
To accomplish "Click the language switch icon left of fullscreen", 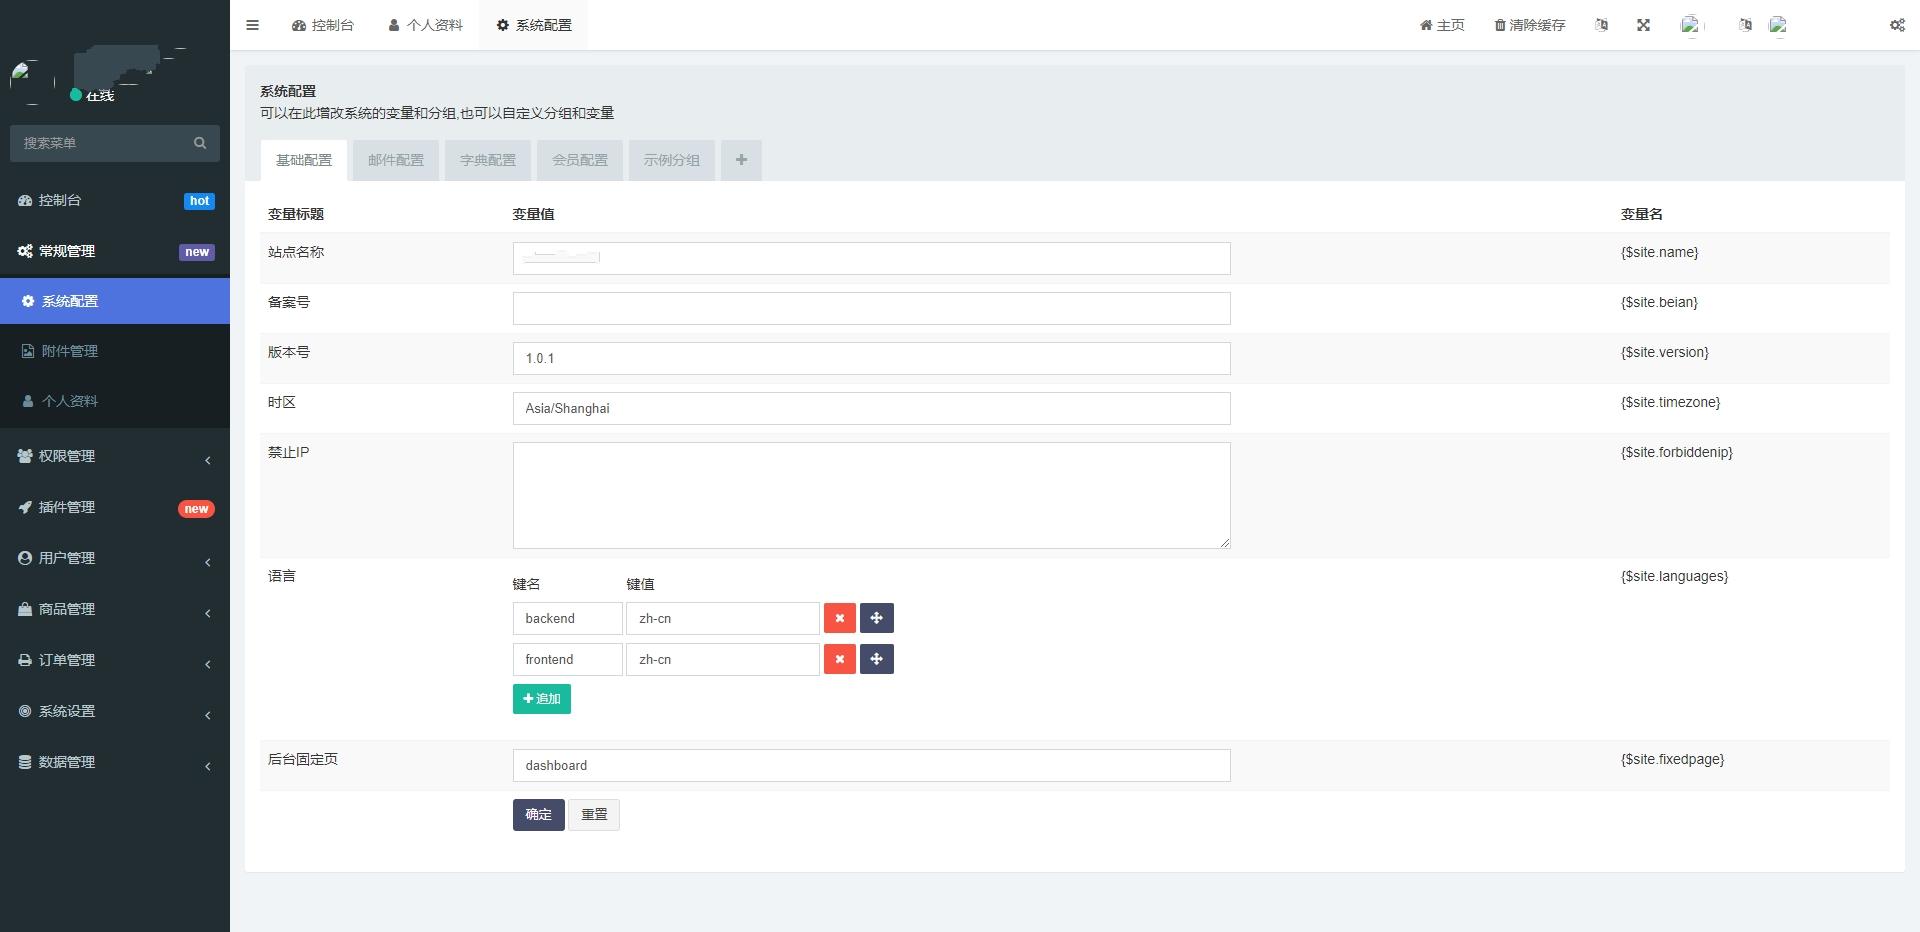I will pyautogui.click(x=1601, y=25).
